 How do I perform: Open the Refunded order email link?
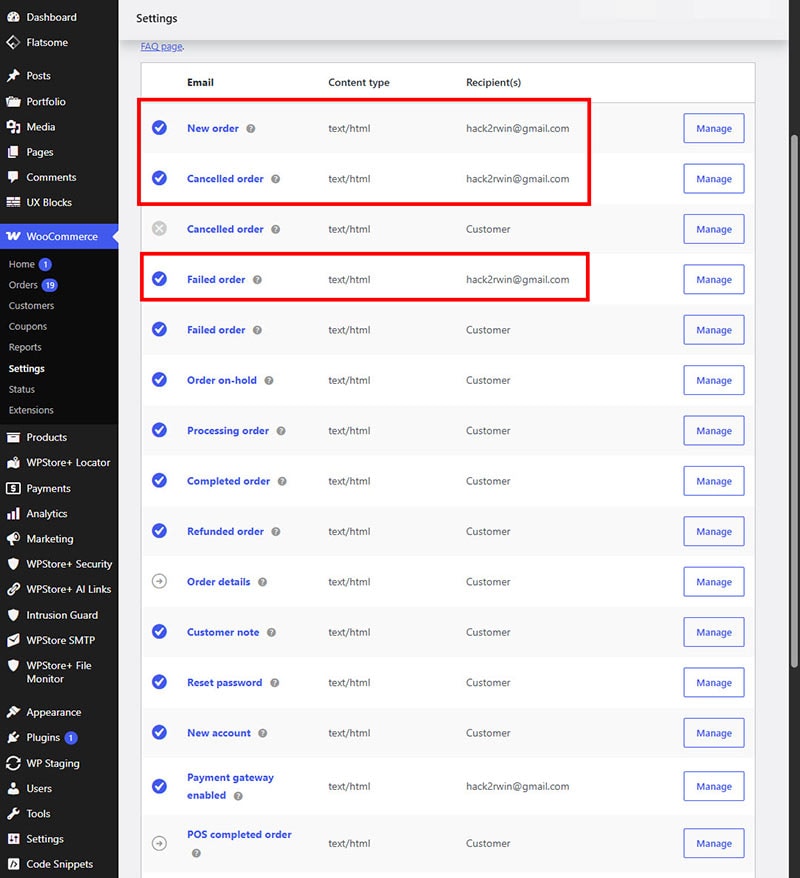pos(225,531)
